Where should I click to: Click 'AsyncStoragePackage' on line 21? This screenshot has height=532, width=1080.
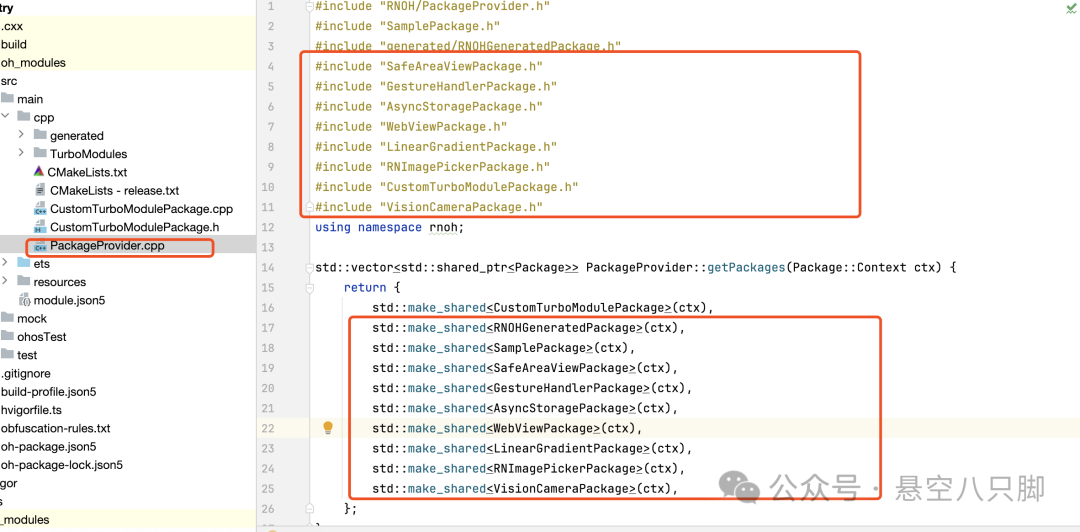click(x=561, y=408)
